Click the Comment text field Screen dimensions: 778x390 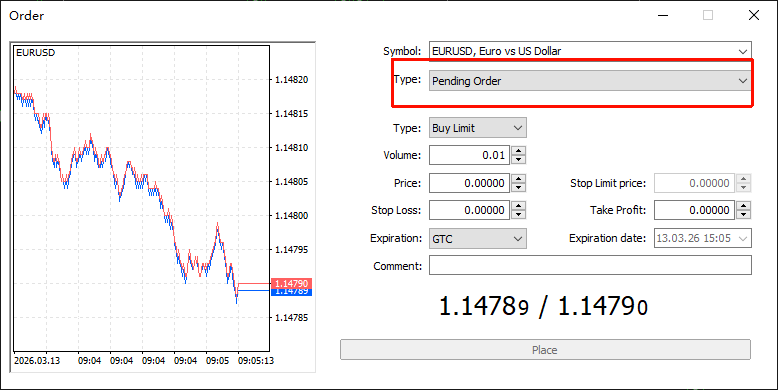[590, 265]
